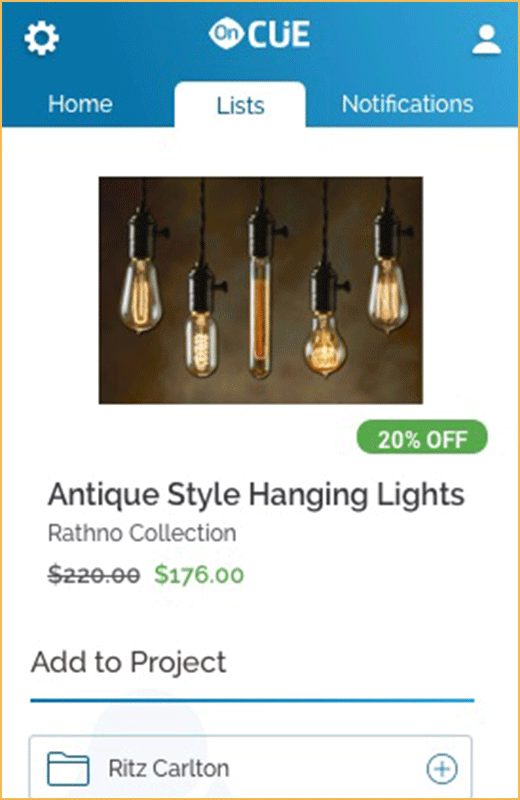The width and height of the screenshot is (520, 800).
Task: Open the Notifications tab
Action: point(407,104)
